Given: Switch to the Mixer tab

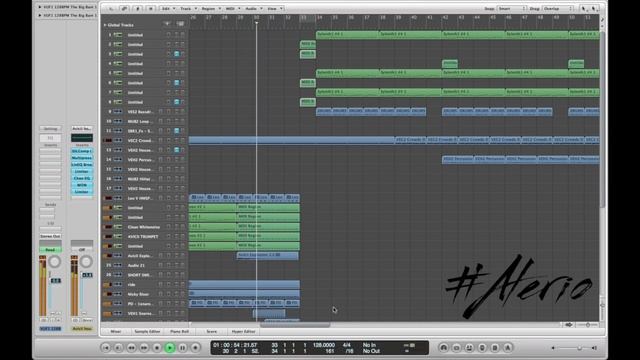Looking at the screenshot, I should click(116, 331).
